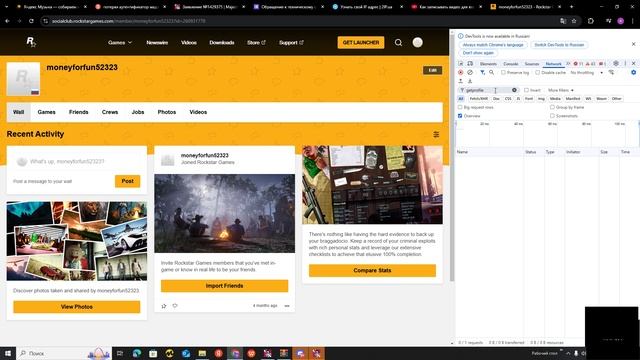640x360 pixels.
Task: Open DevTools settings gear icon
Action: pyautogui.click(x=616, y=64)
